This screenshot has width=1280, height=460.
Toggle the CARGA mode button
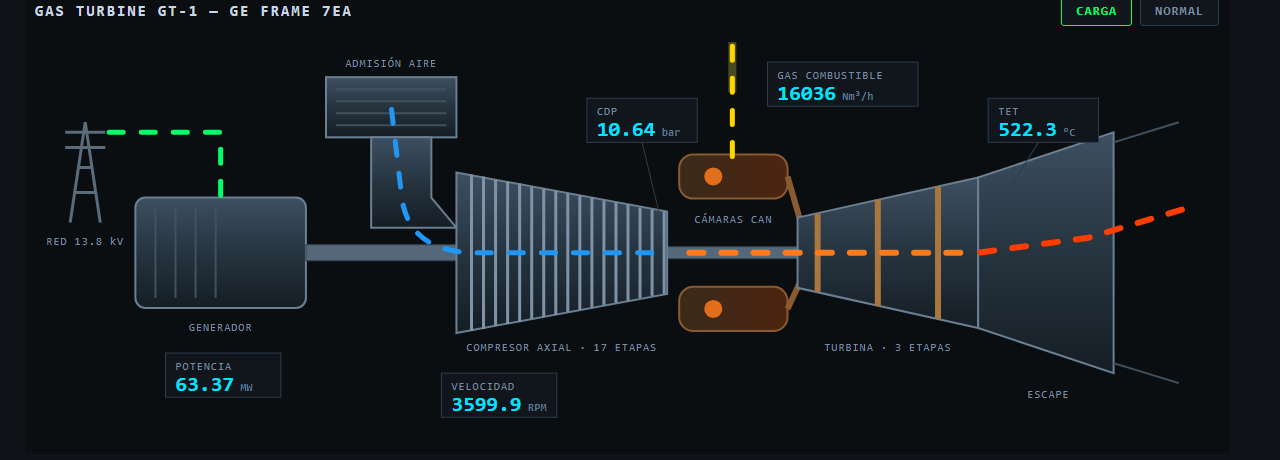click(1096, 11)
